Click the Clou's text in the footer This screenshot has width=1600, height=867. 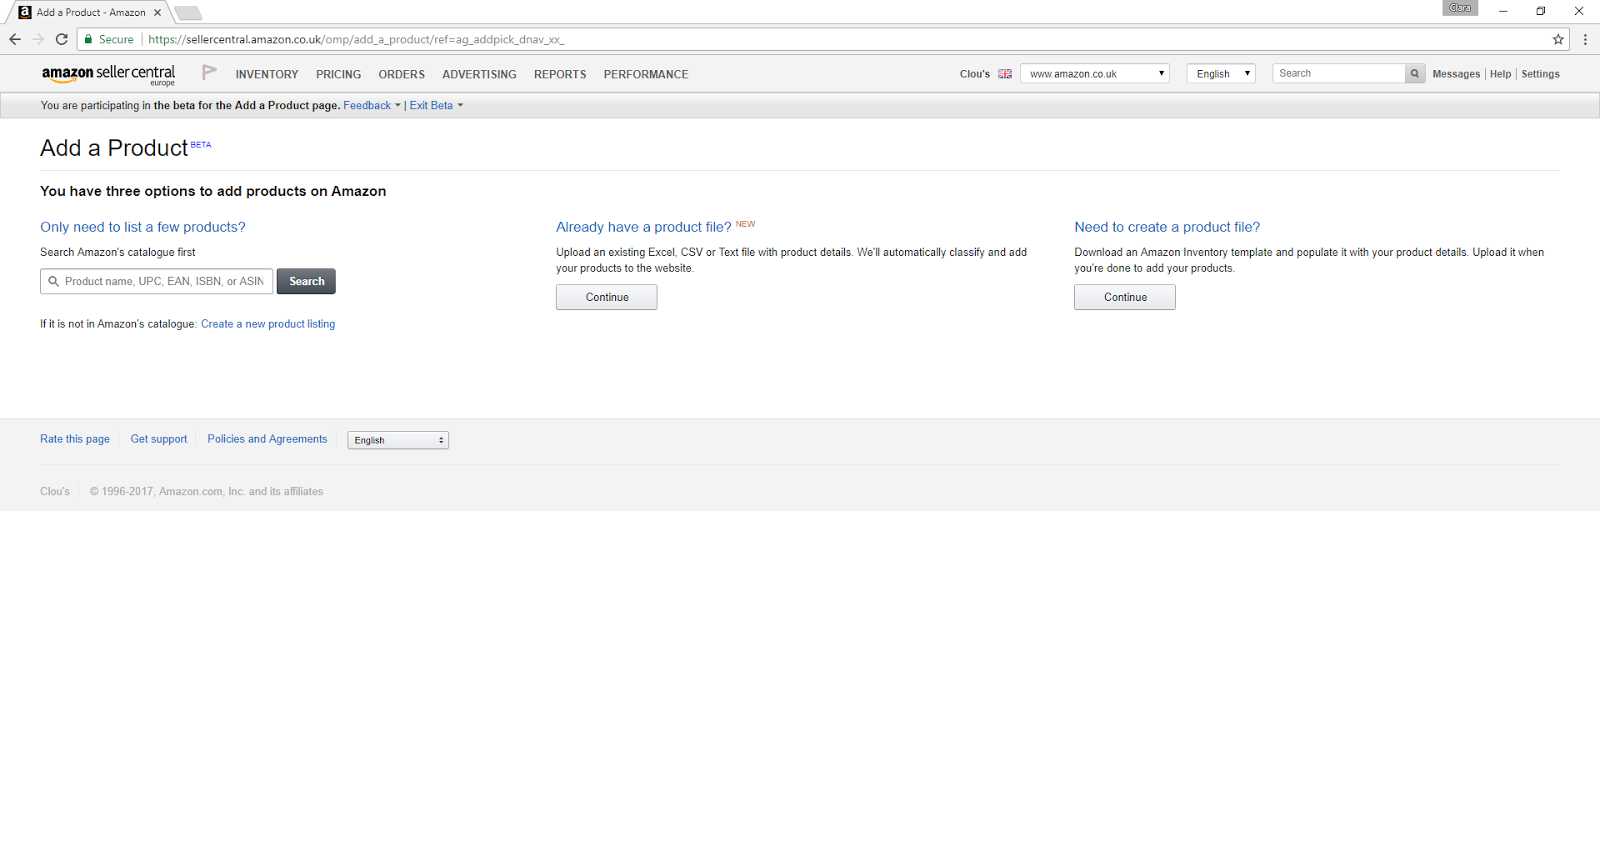click(x=55, y=491)
